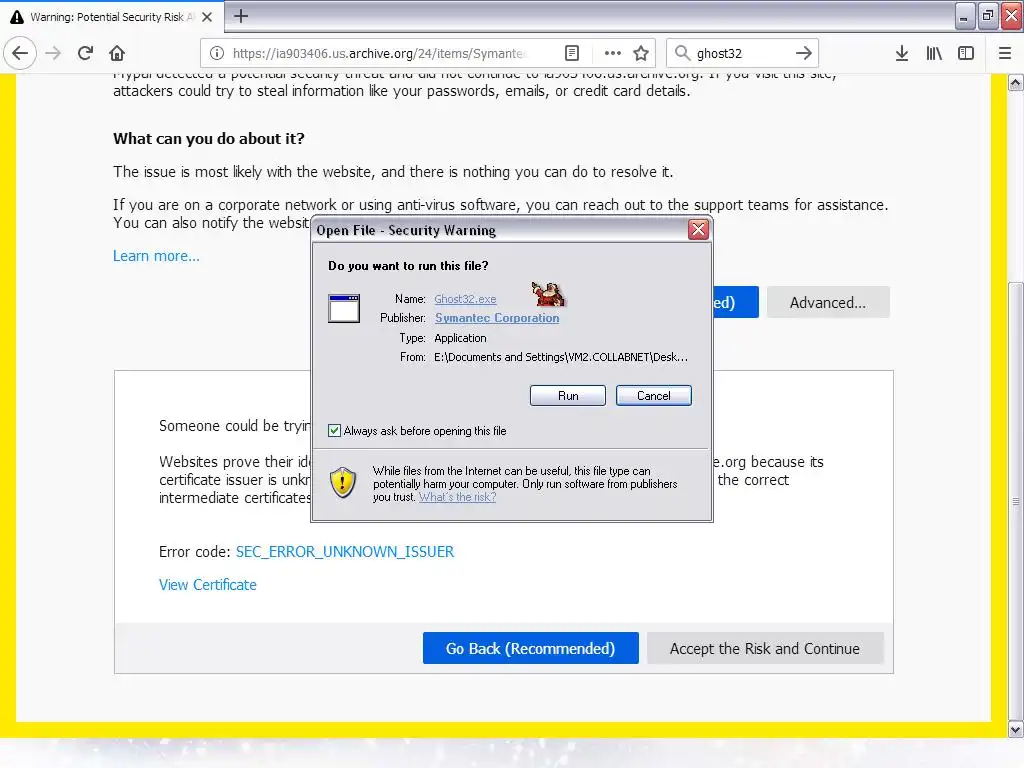This screenshot has height=768, width=1024.
Task: Click the forward navigation arrow
Action: (54, 53)
